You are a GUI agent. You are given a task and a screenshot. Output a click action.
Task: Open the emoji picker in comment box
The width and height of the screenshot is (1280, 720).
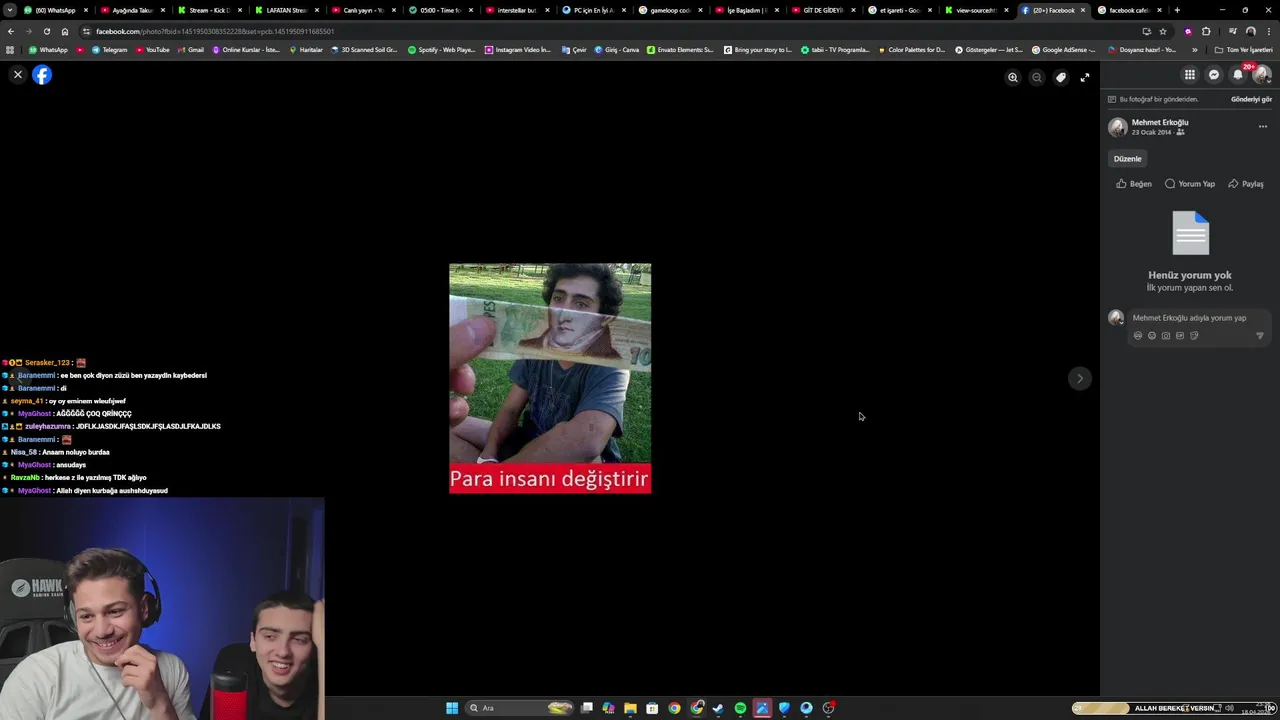point(1152,336)
